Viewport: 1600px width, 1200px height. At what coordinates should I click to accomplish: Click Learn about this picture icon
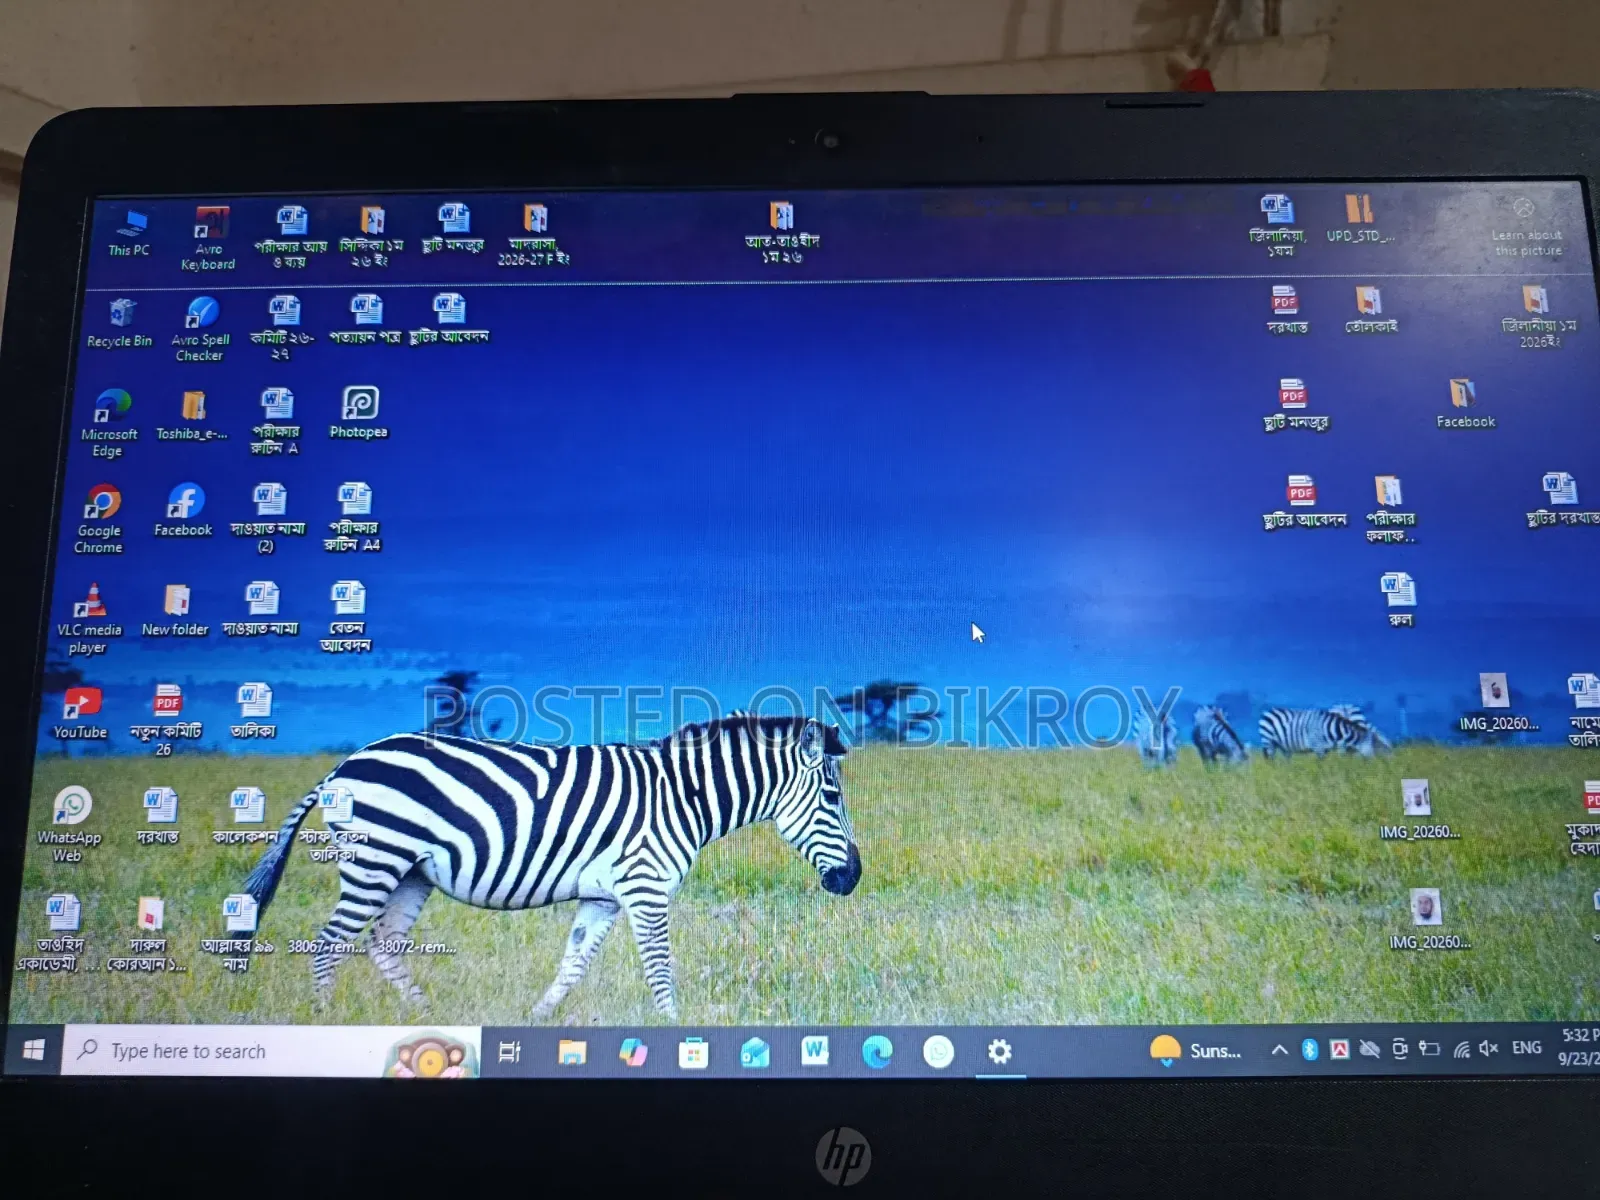click(1526, 227)
